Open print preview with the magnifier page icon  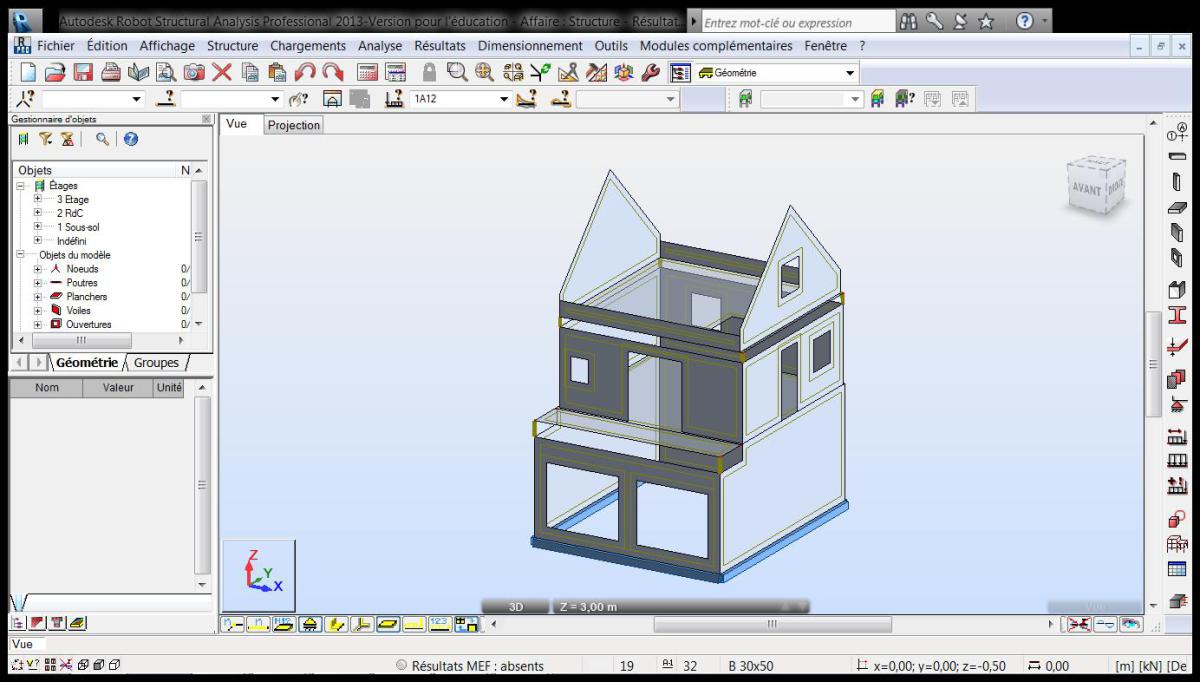[x=166, y=72]
